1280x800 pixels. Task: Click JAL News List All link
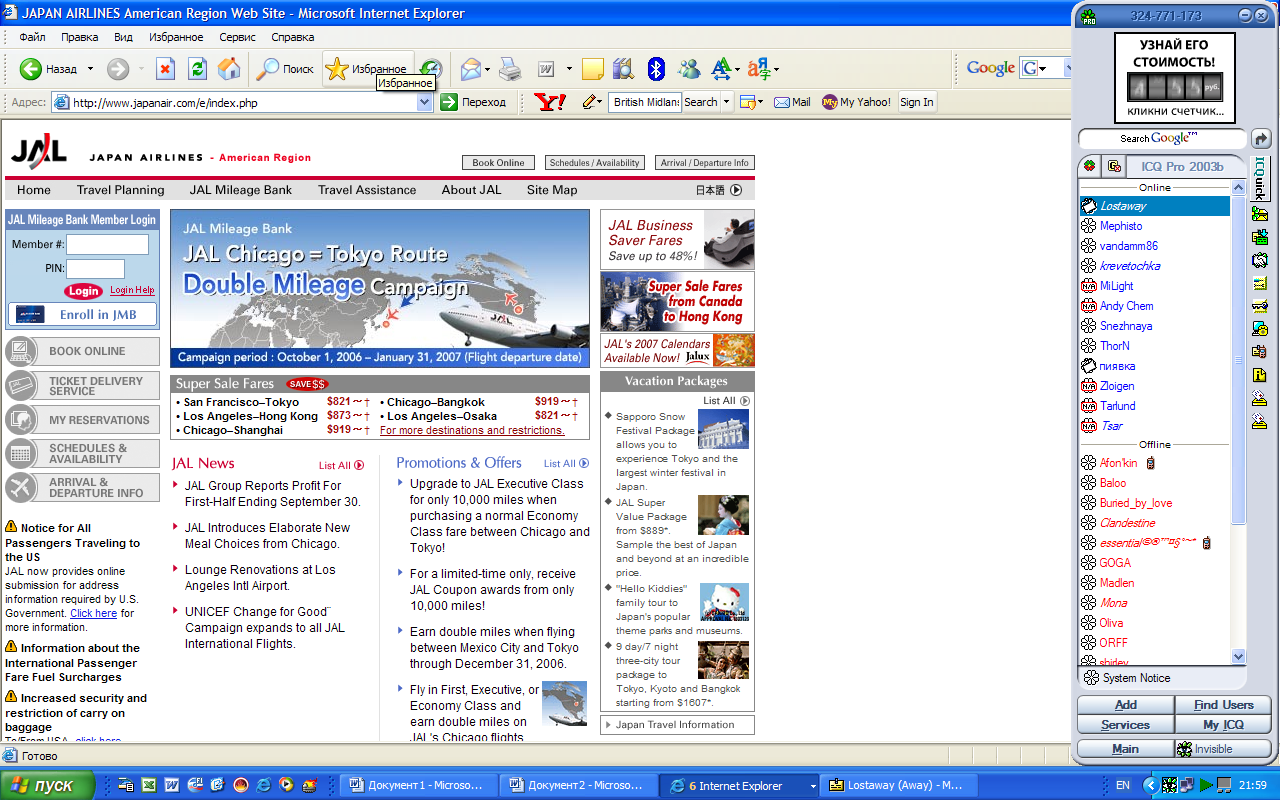341,465
